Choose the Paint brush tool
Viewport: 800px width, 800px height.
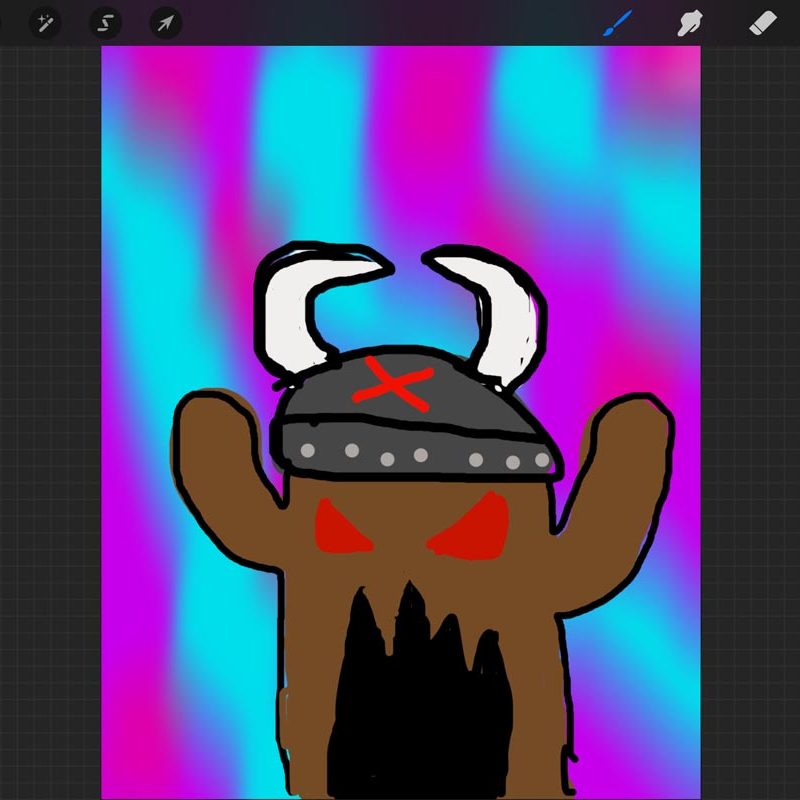point(617,23)
